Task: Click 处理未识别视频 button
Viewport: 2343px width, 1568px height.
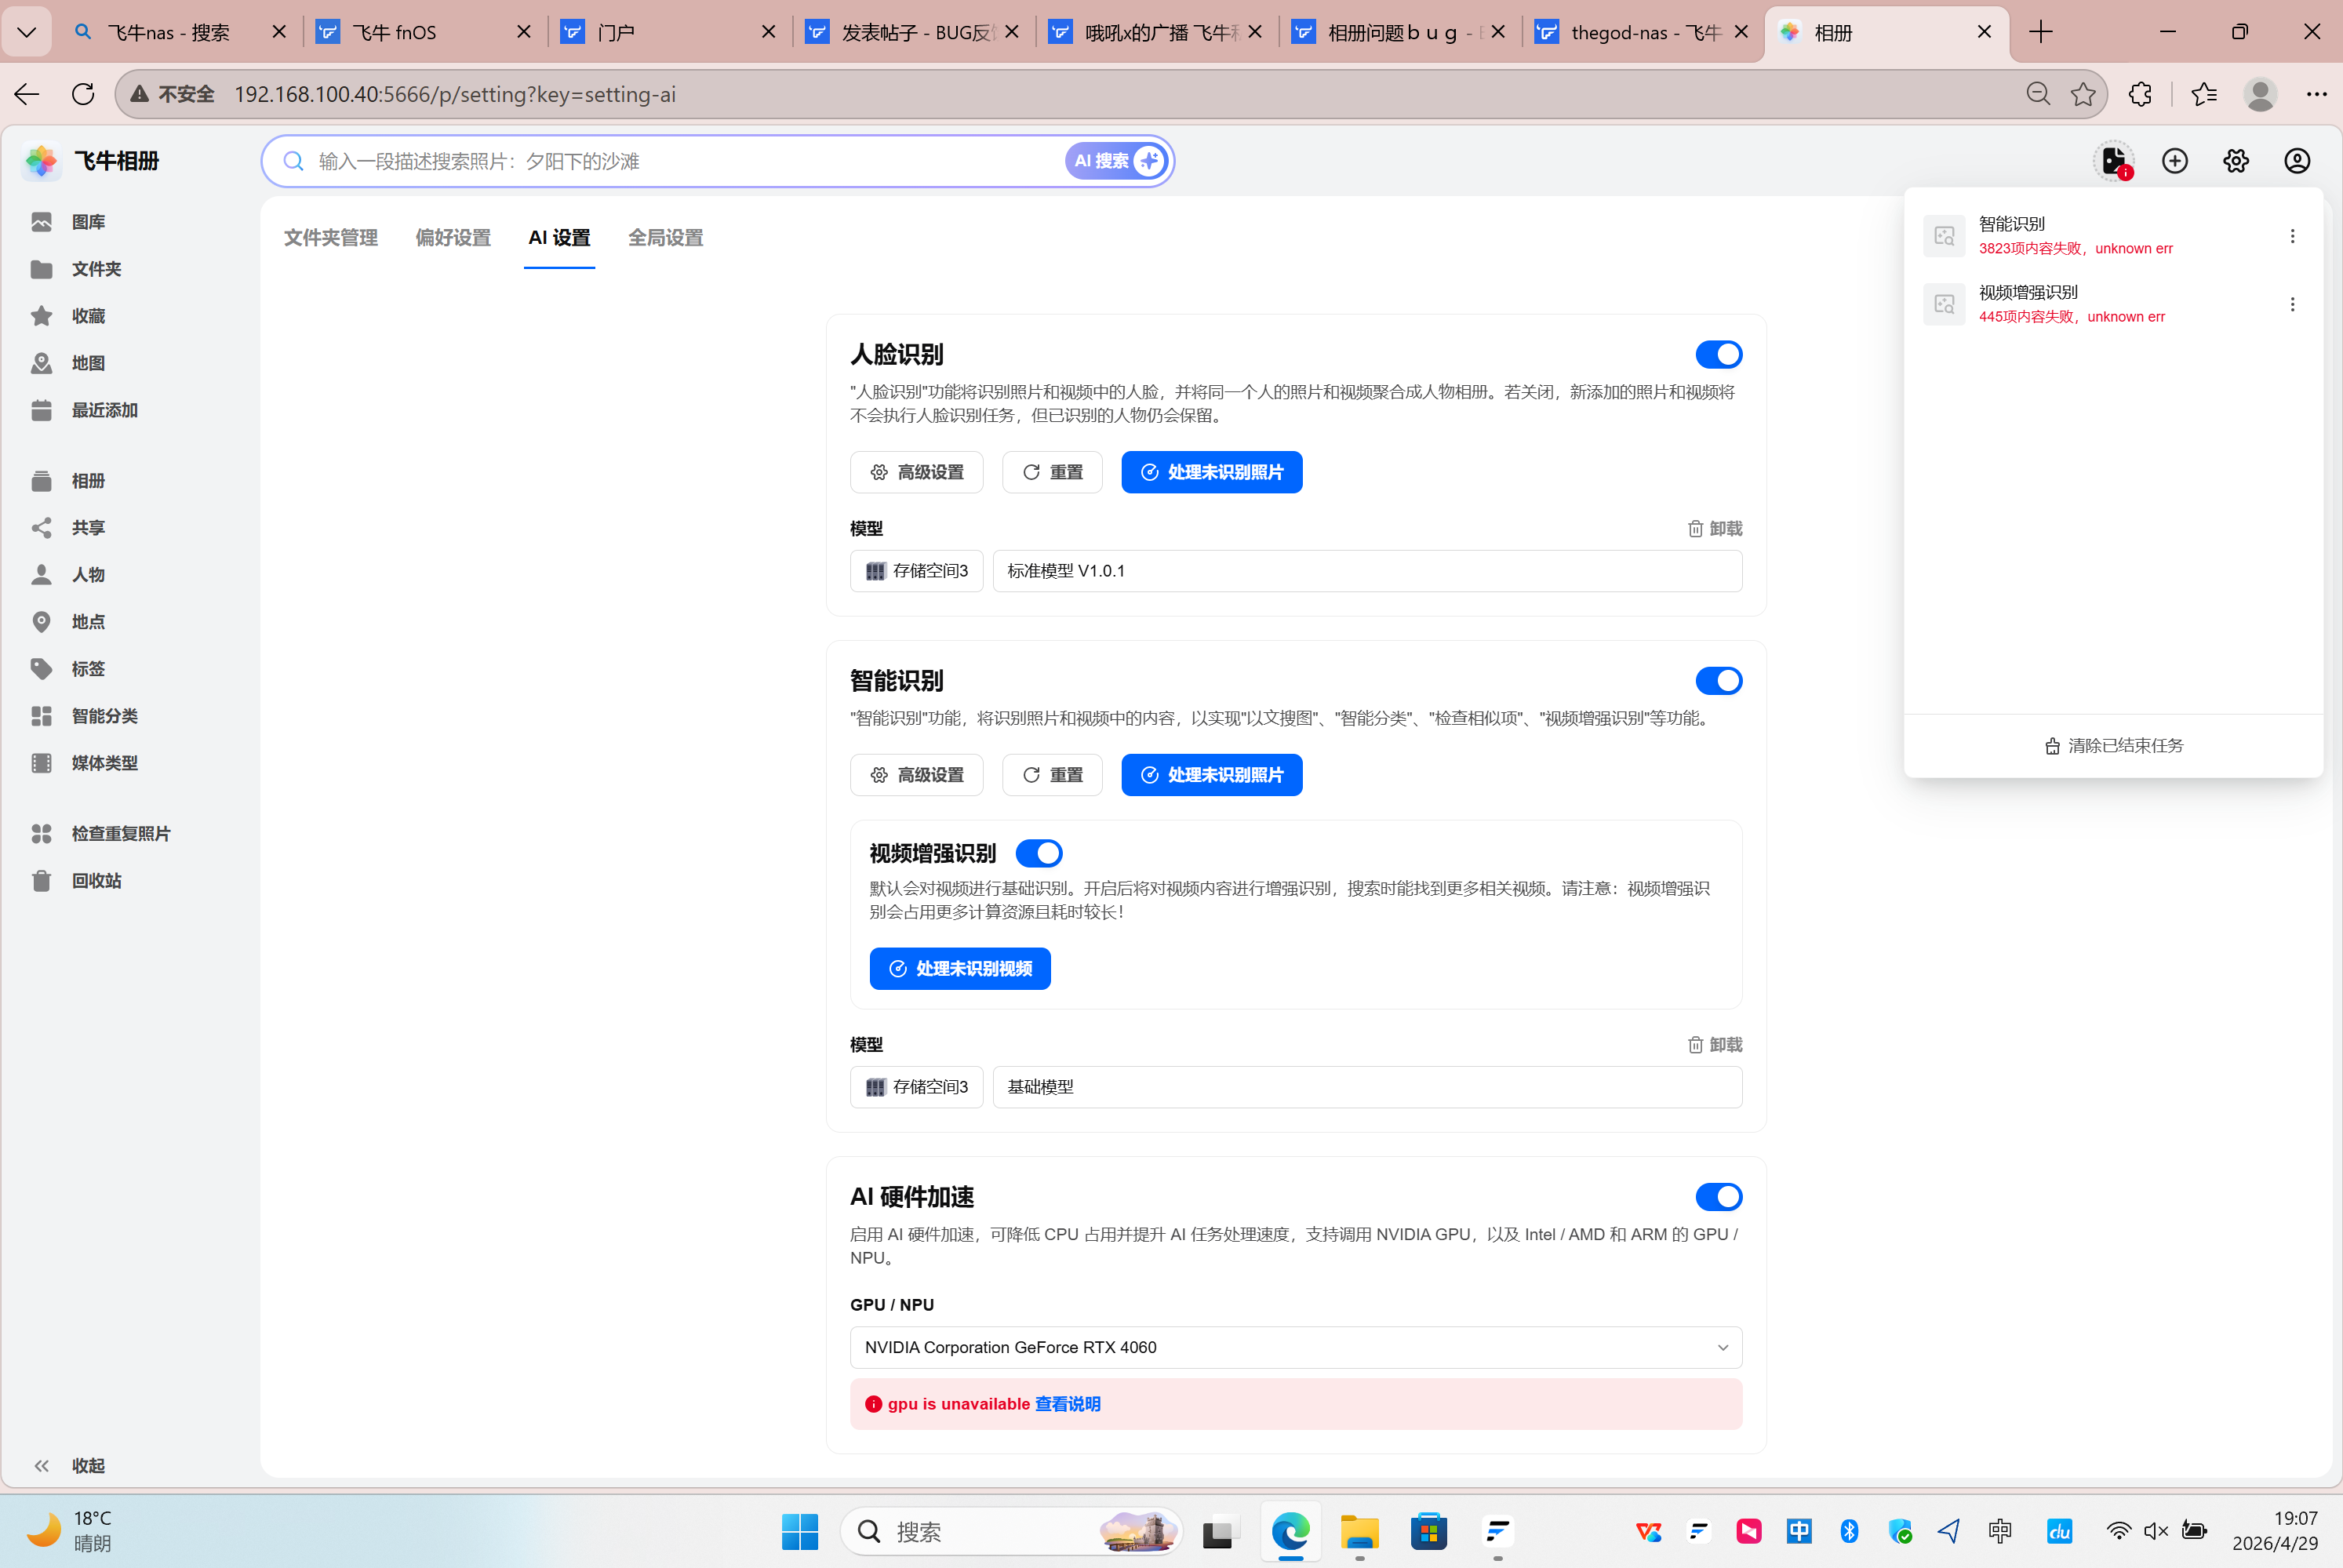Action: [959, 968]
